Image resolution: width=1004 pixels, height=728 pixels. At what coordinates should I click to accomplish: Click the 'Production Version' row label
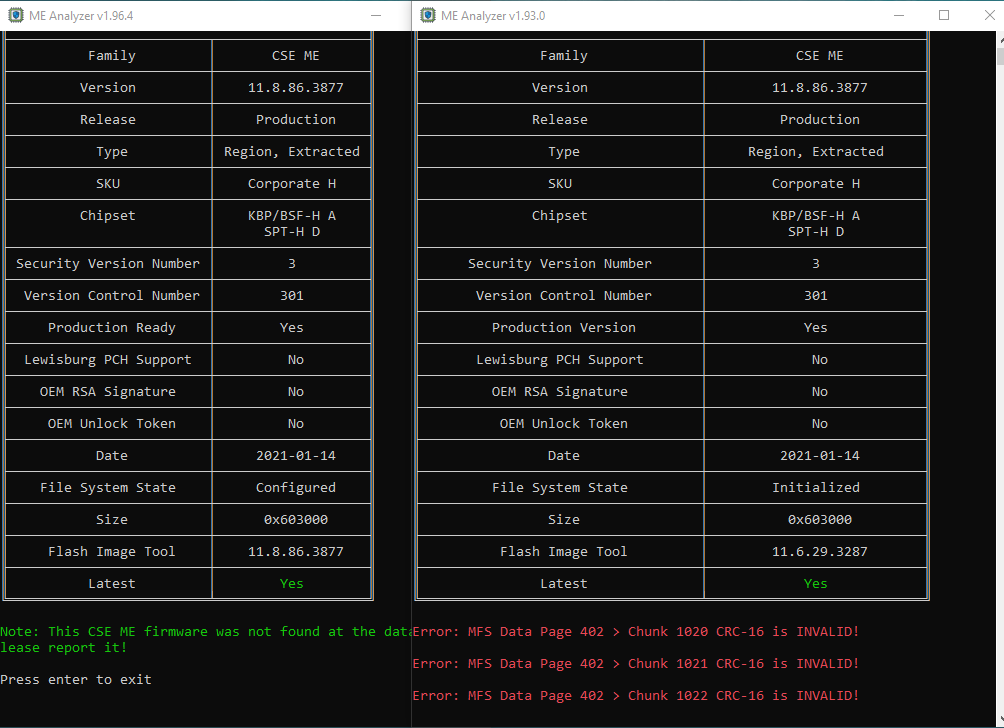click(563, 327)
